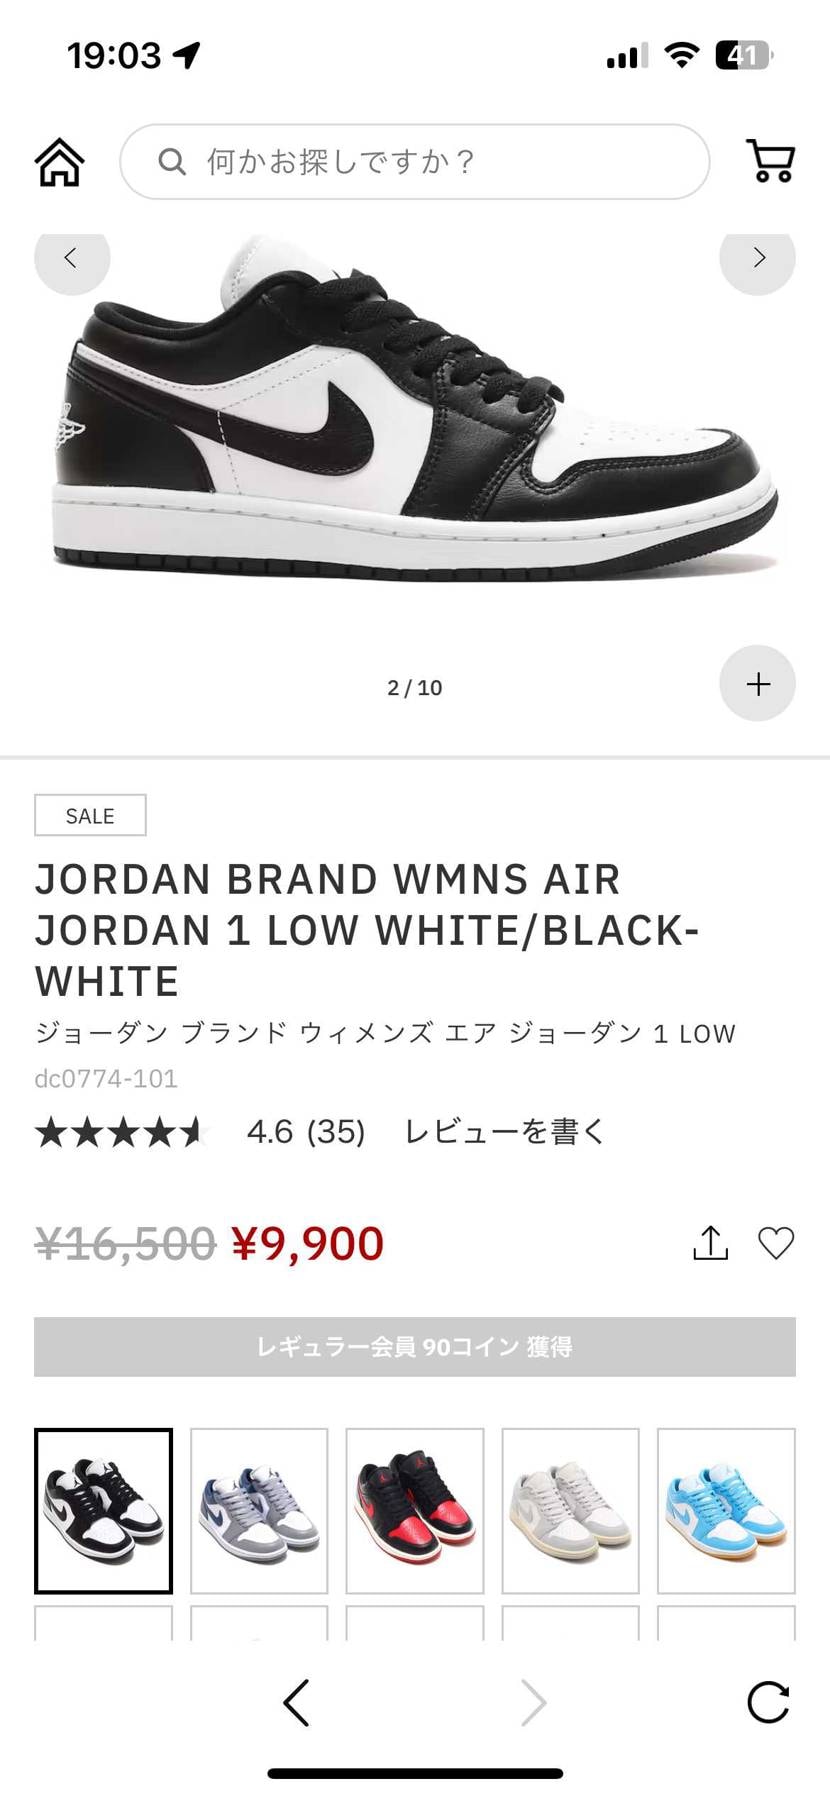Tap the レギュラー会員 90コイン 獲得 banner
Viewport: 830px width, 1796px height.
415,1347
